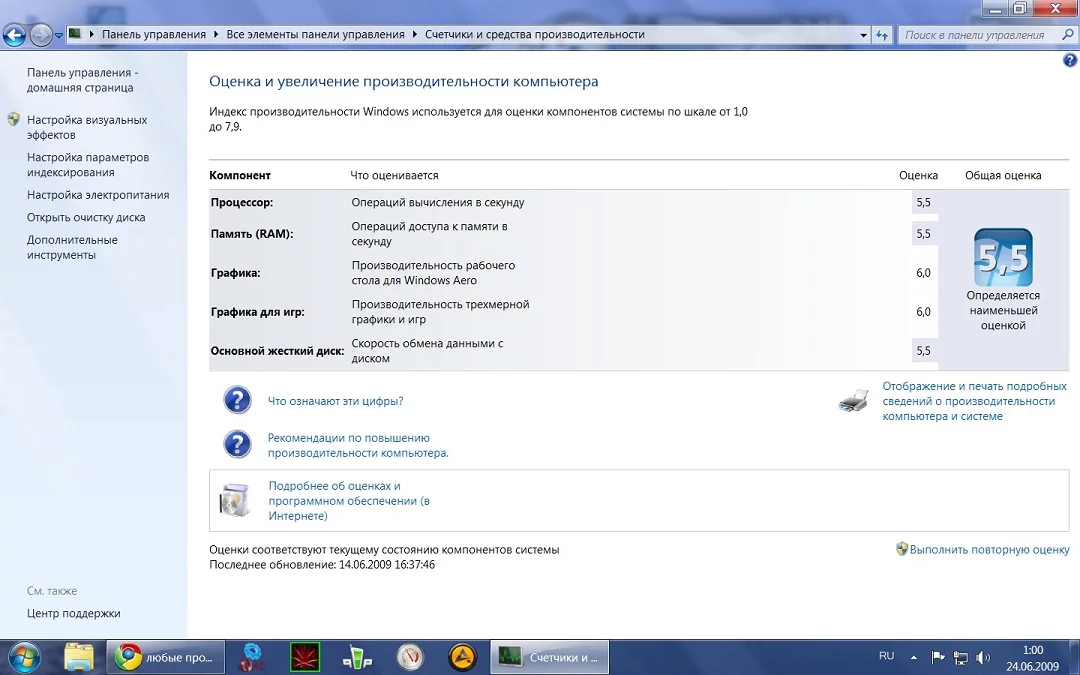Open the Windows Start button
The image size is (1080, 675).
[24, 657]
